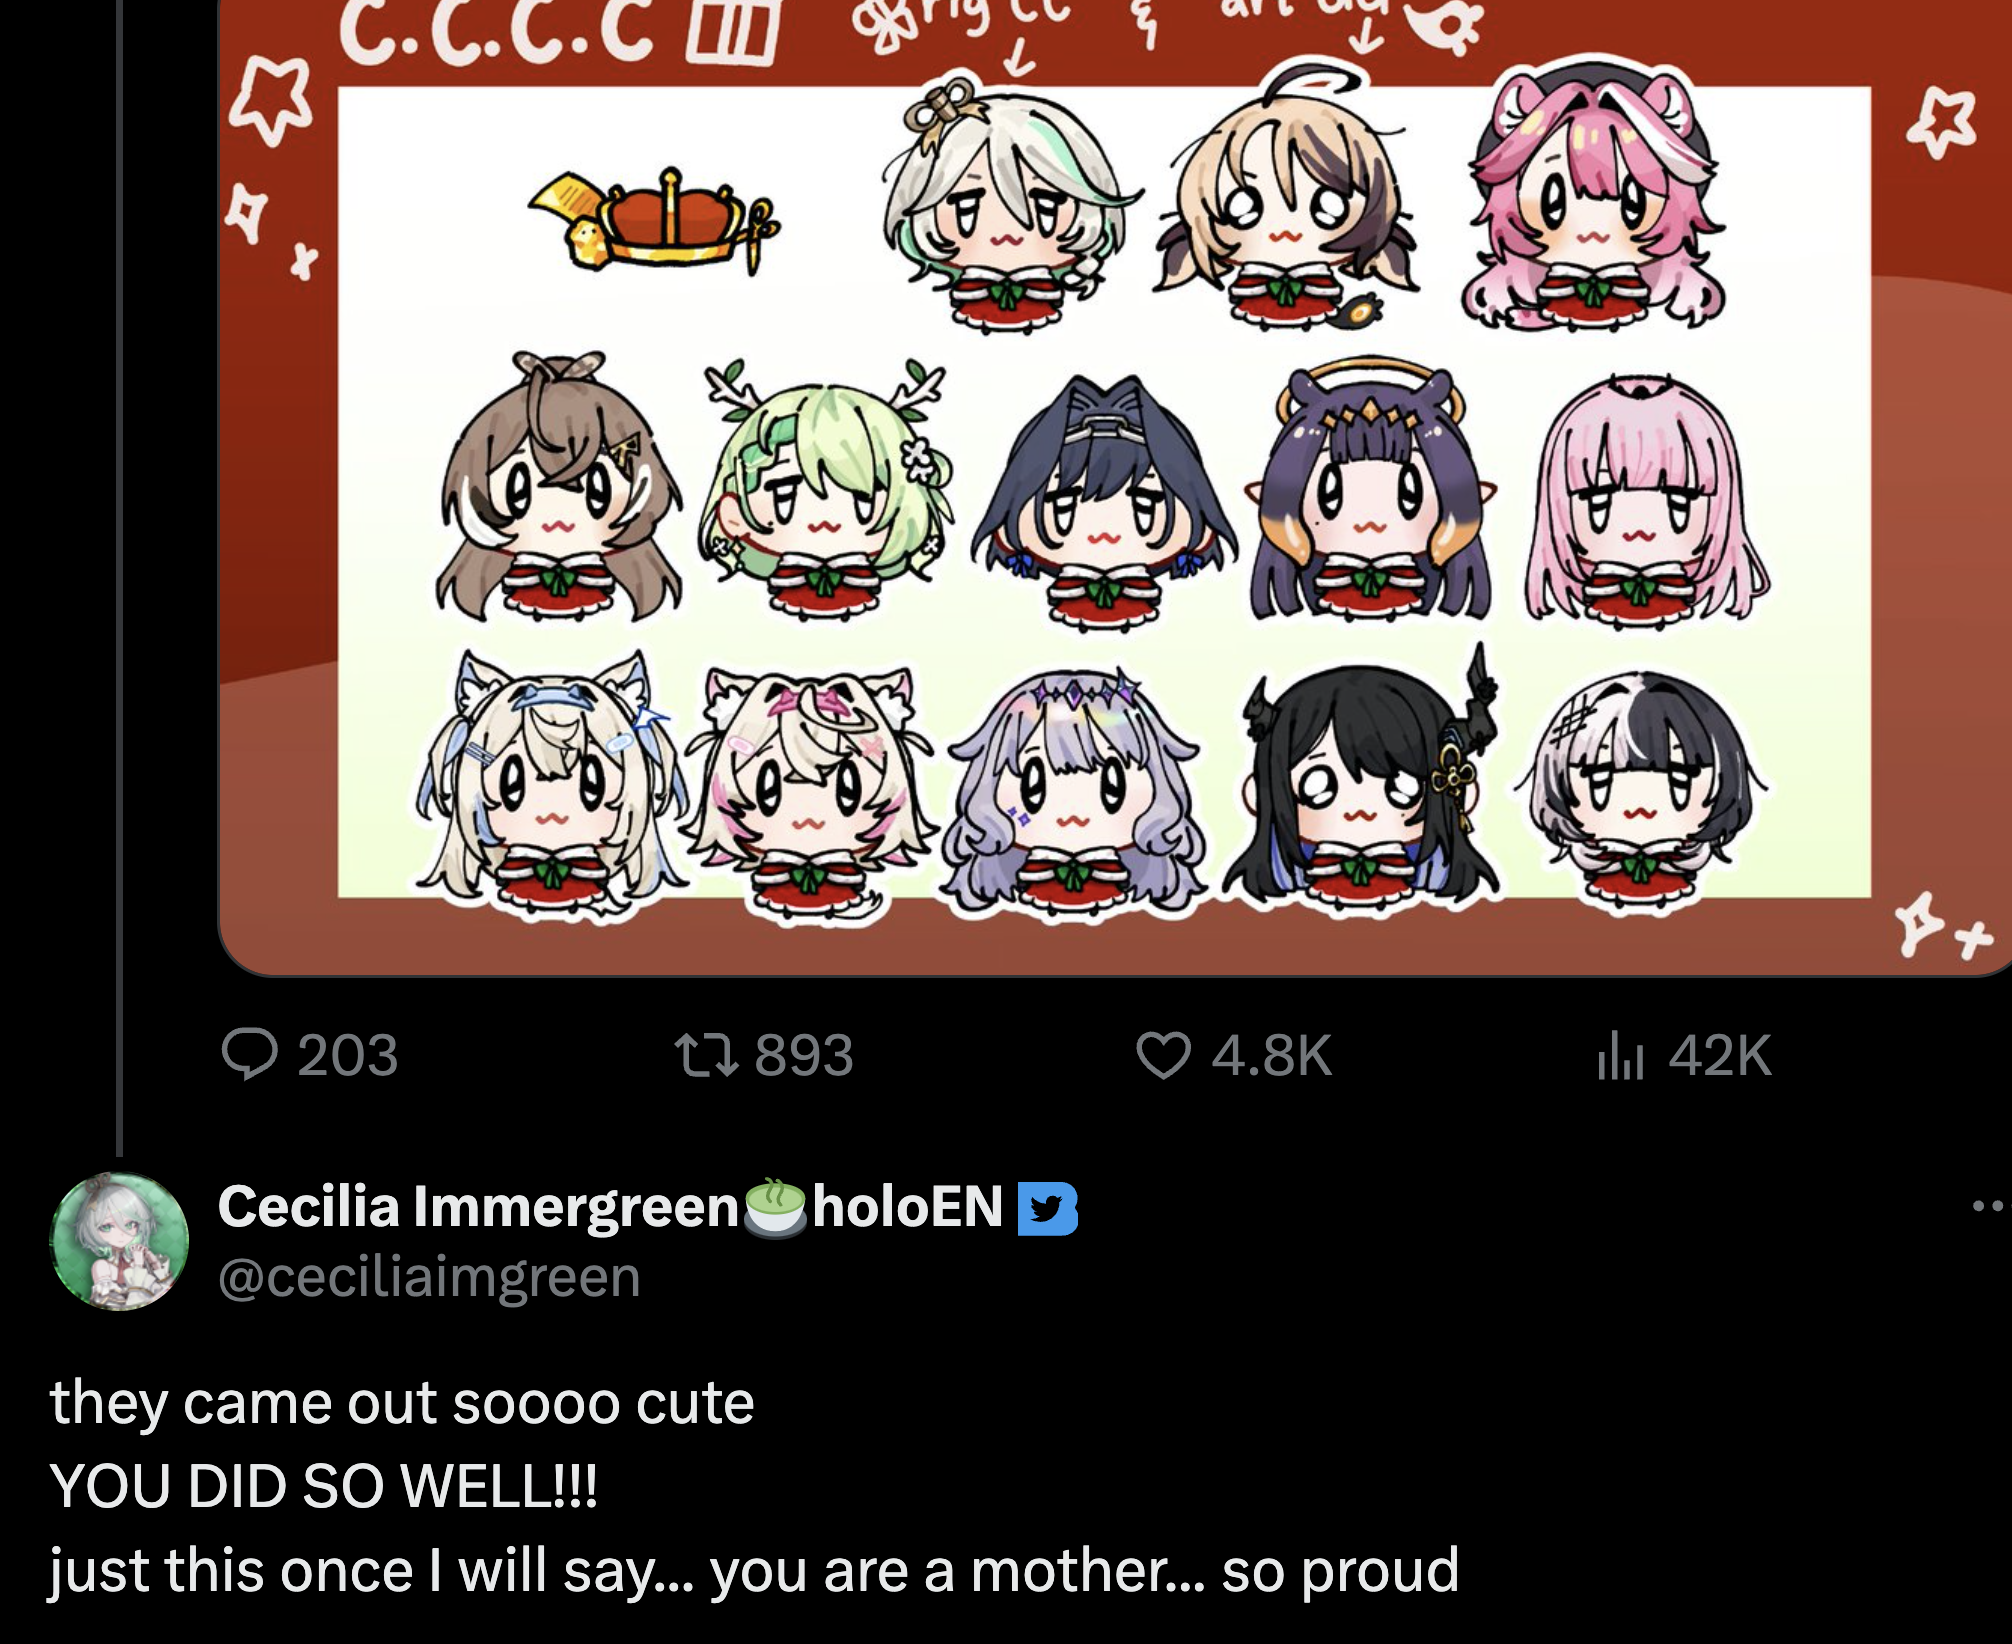Click the green-haired antler chibi character

coord(826,488)
